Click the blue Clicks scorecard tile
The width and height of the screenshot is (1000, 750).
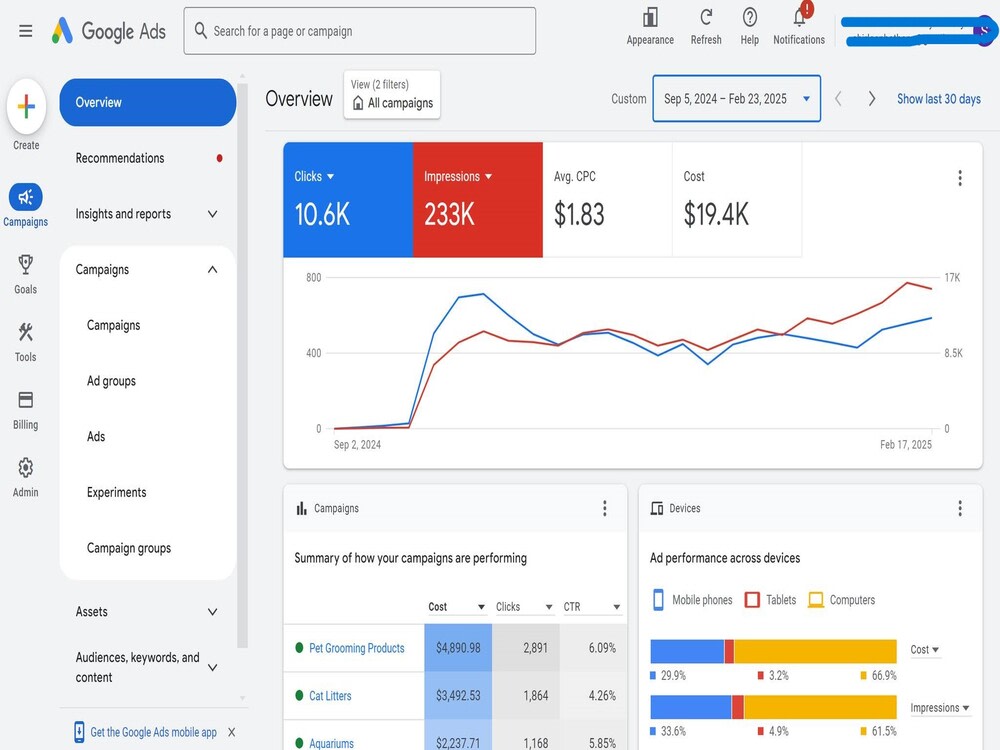click(348, 200)
